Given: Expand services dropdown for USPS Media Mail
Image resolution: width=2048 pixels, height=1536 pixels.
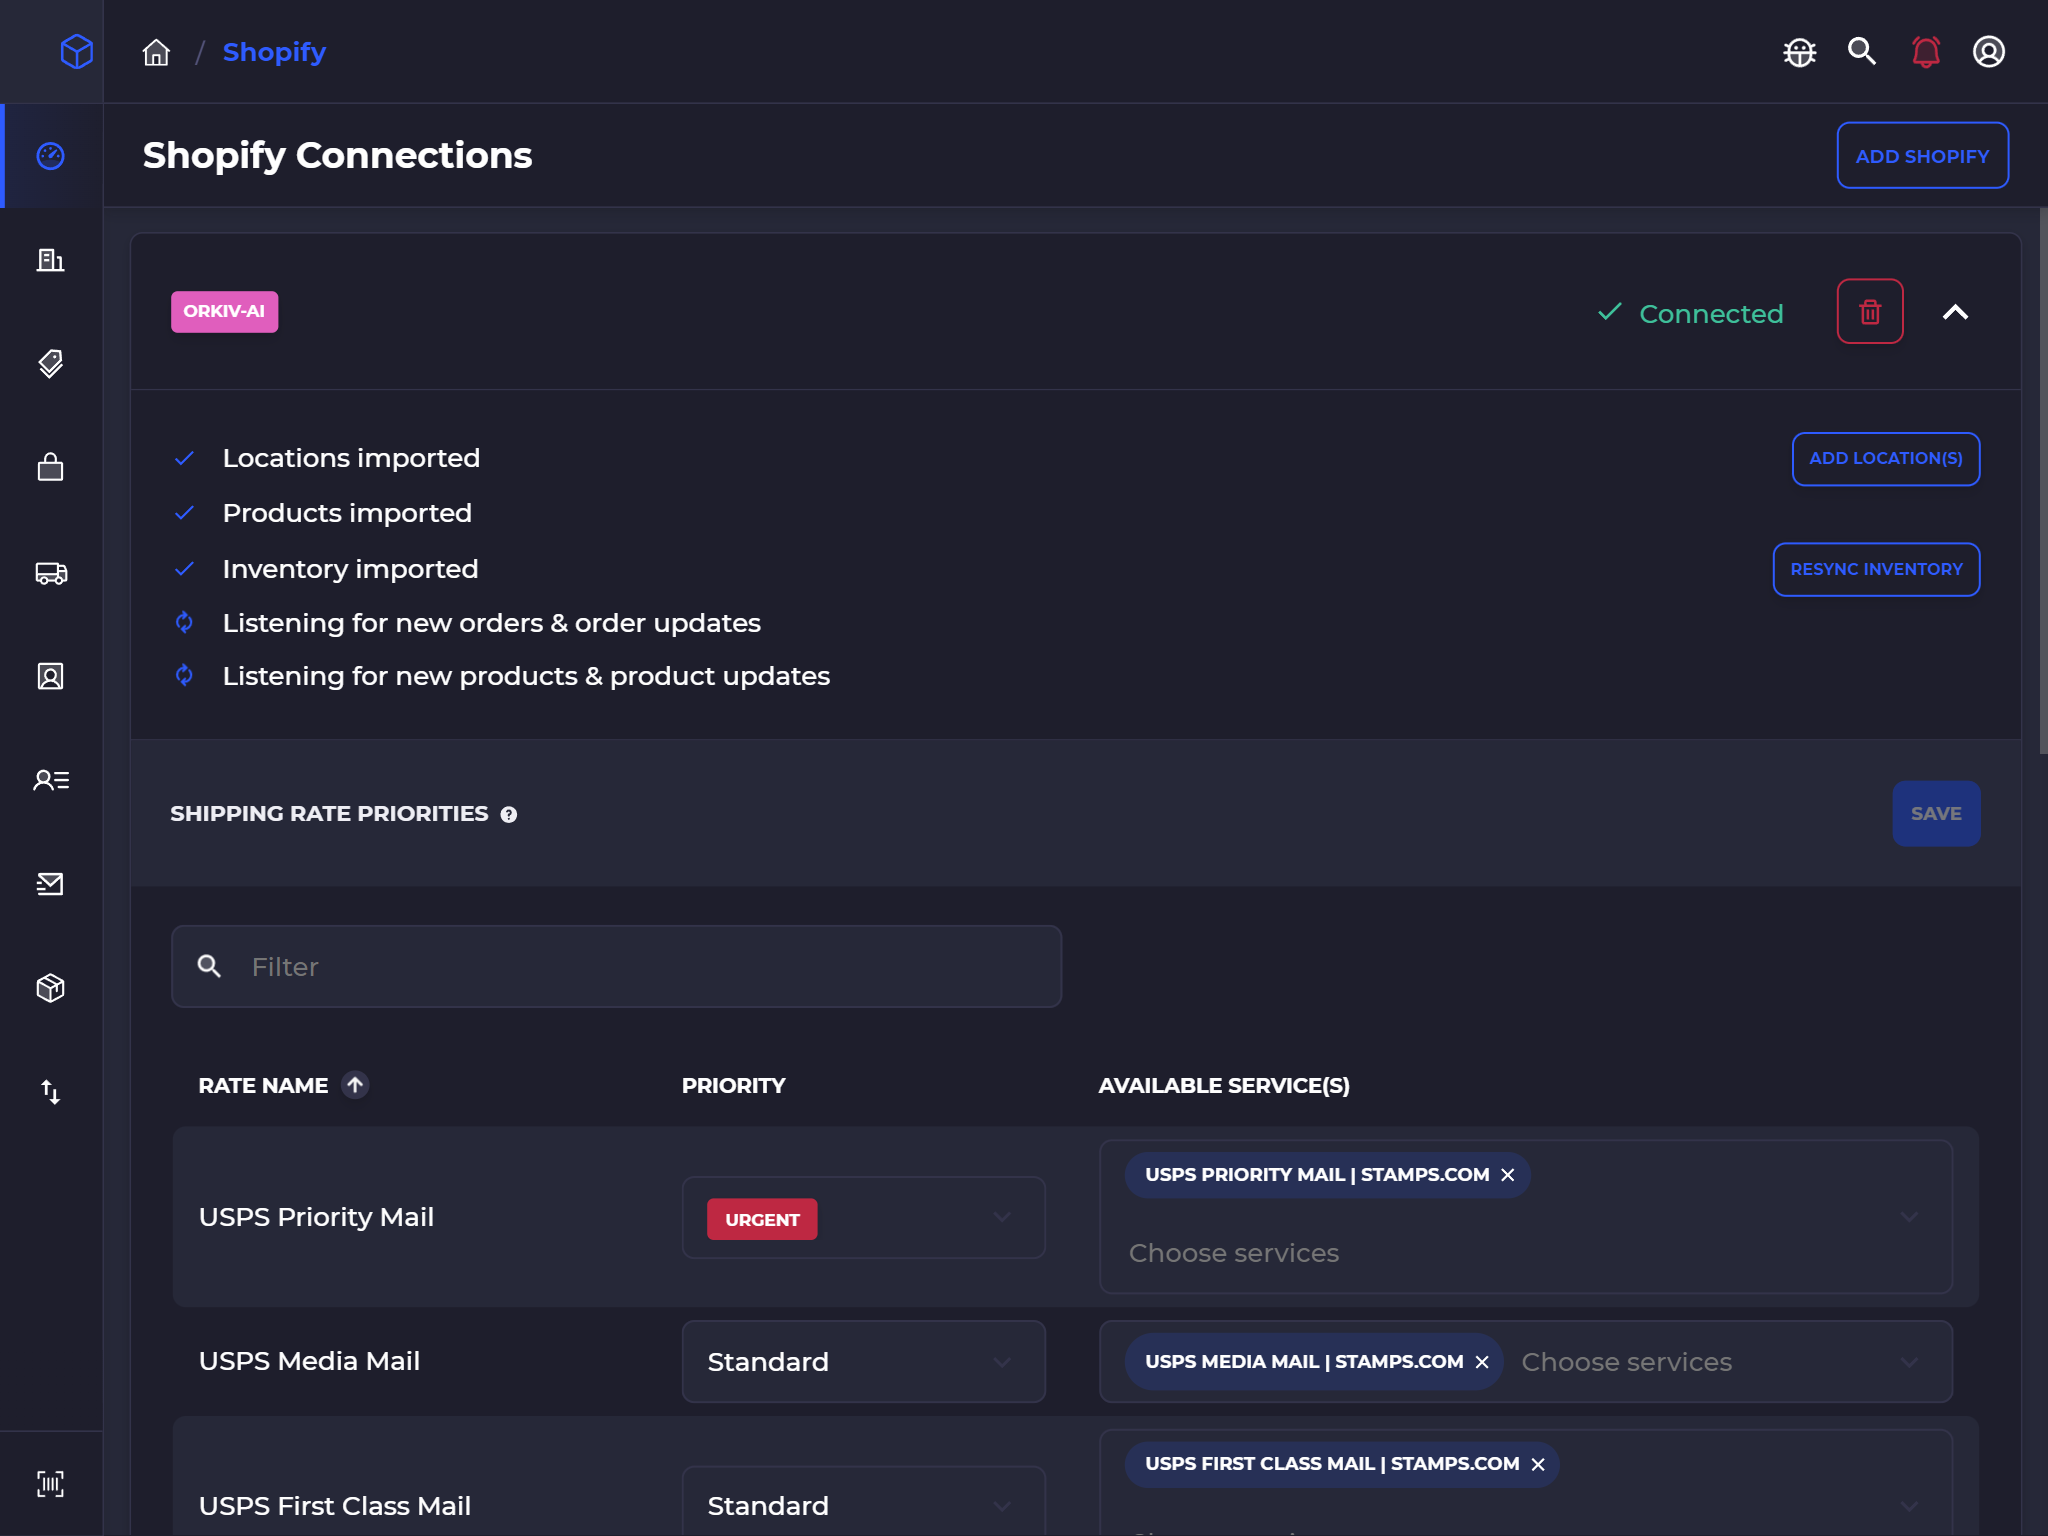Looking at the screenshot, I should 1909,1363.
